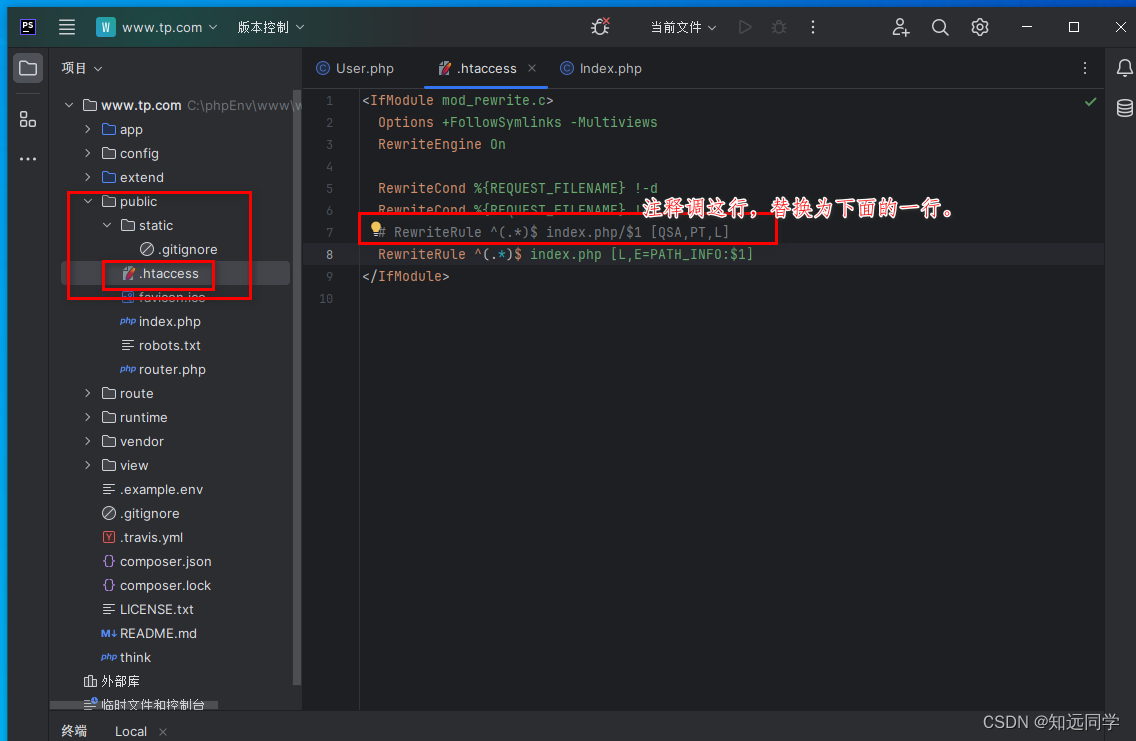Select LICENSE.txt file
The height and width of the screenshot is (741, 1136).
148,609
